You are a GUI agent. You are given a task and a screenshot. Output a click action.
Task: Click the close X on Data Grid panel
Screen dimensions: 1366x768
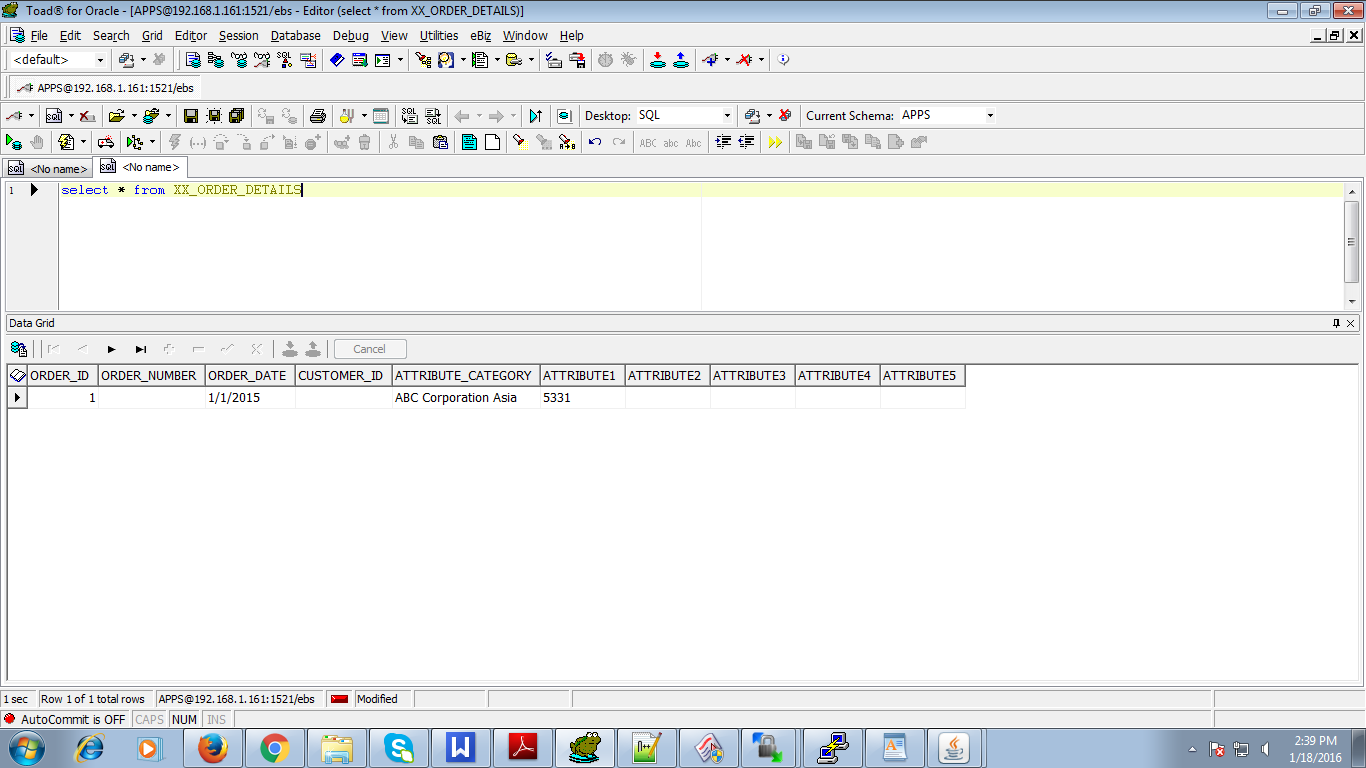click(1351, 323)
